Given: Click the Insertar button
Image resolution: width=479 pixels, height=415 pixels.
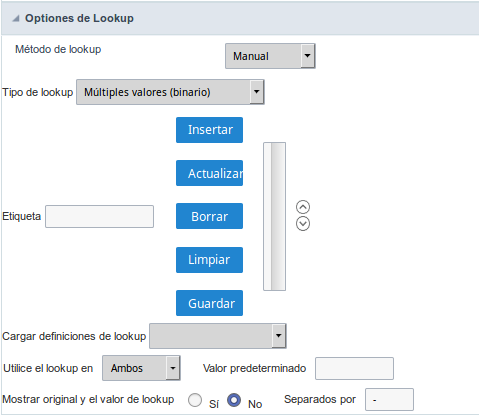Looking at the screenshot, I should coord(209,130).
